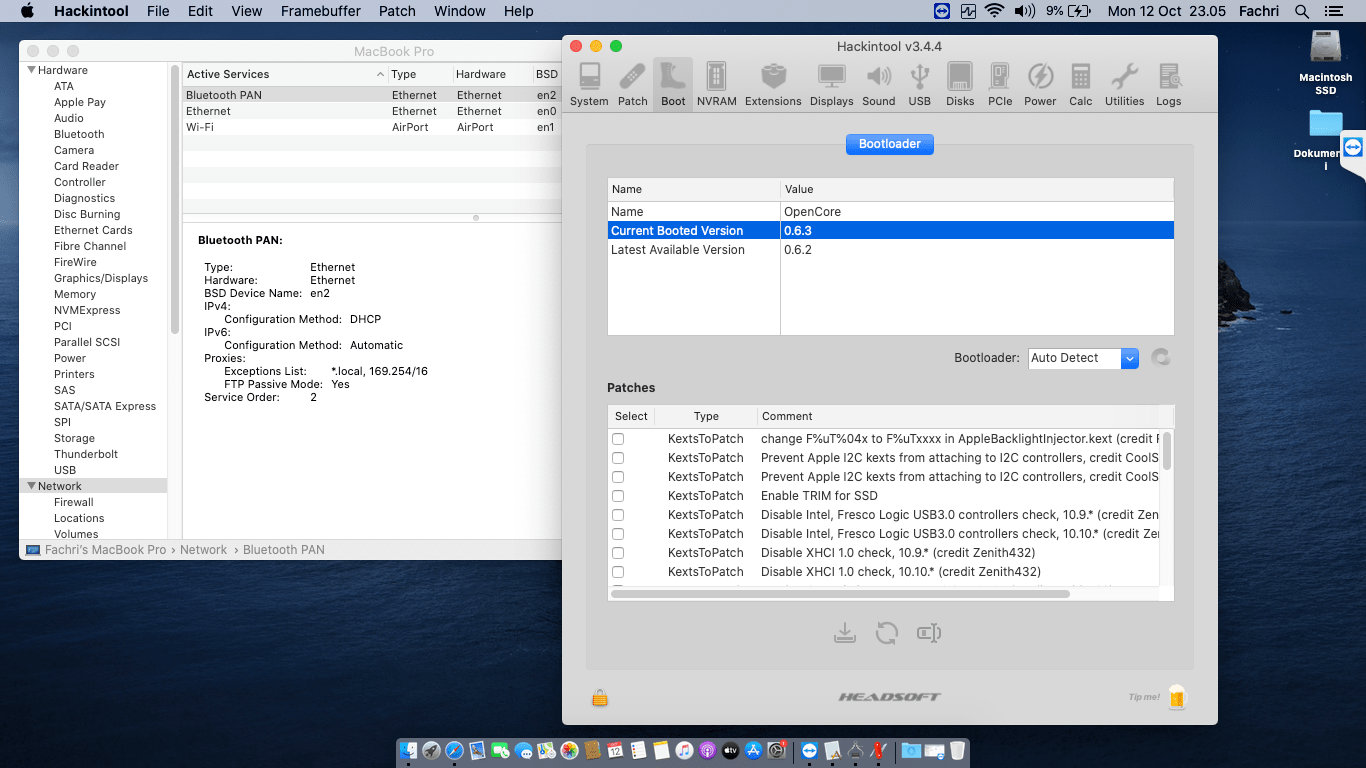This screenshot has height=768, width=1366.
Task: Select the Wi-Fi row in Active Services
Action: pos(372,127)
